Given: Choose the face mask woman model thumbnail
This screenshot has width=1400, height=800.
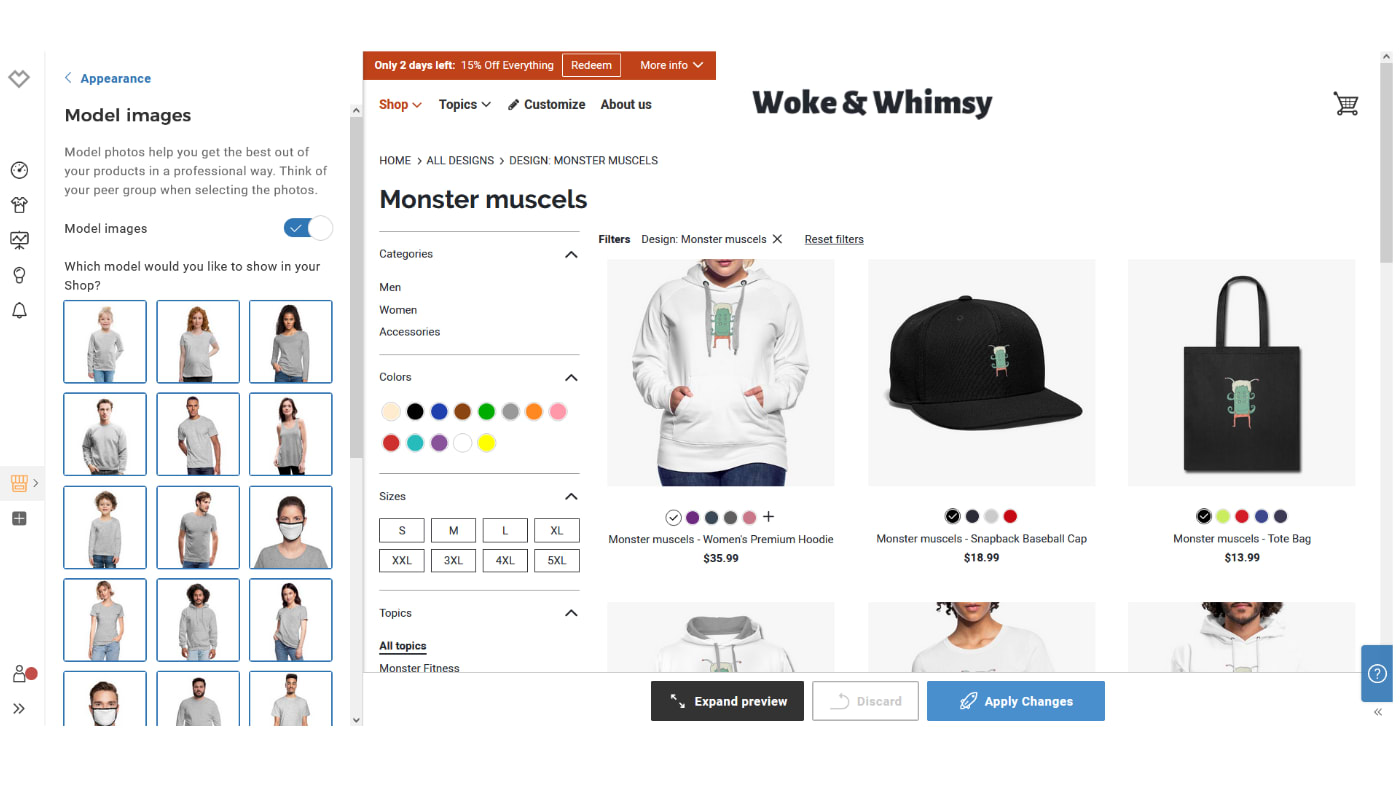Looking at the screenshot, I should point(291,527).
